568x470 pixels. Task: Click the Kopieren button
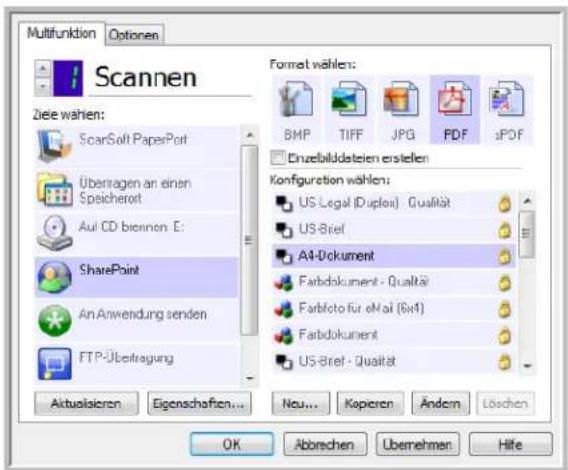tap(370, 403)
